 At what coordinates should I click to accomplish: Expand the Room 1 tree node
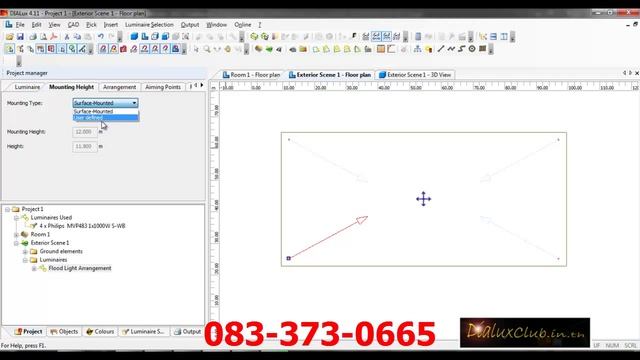[16, 235]
